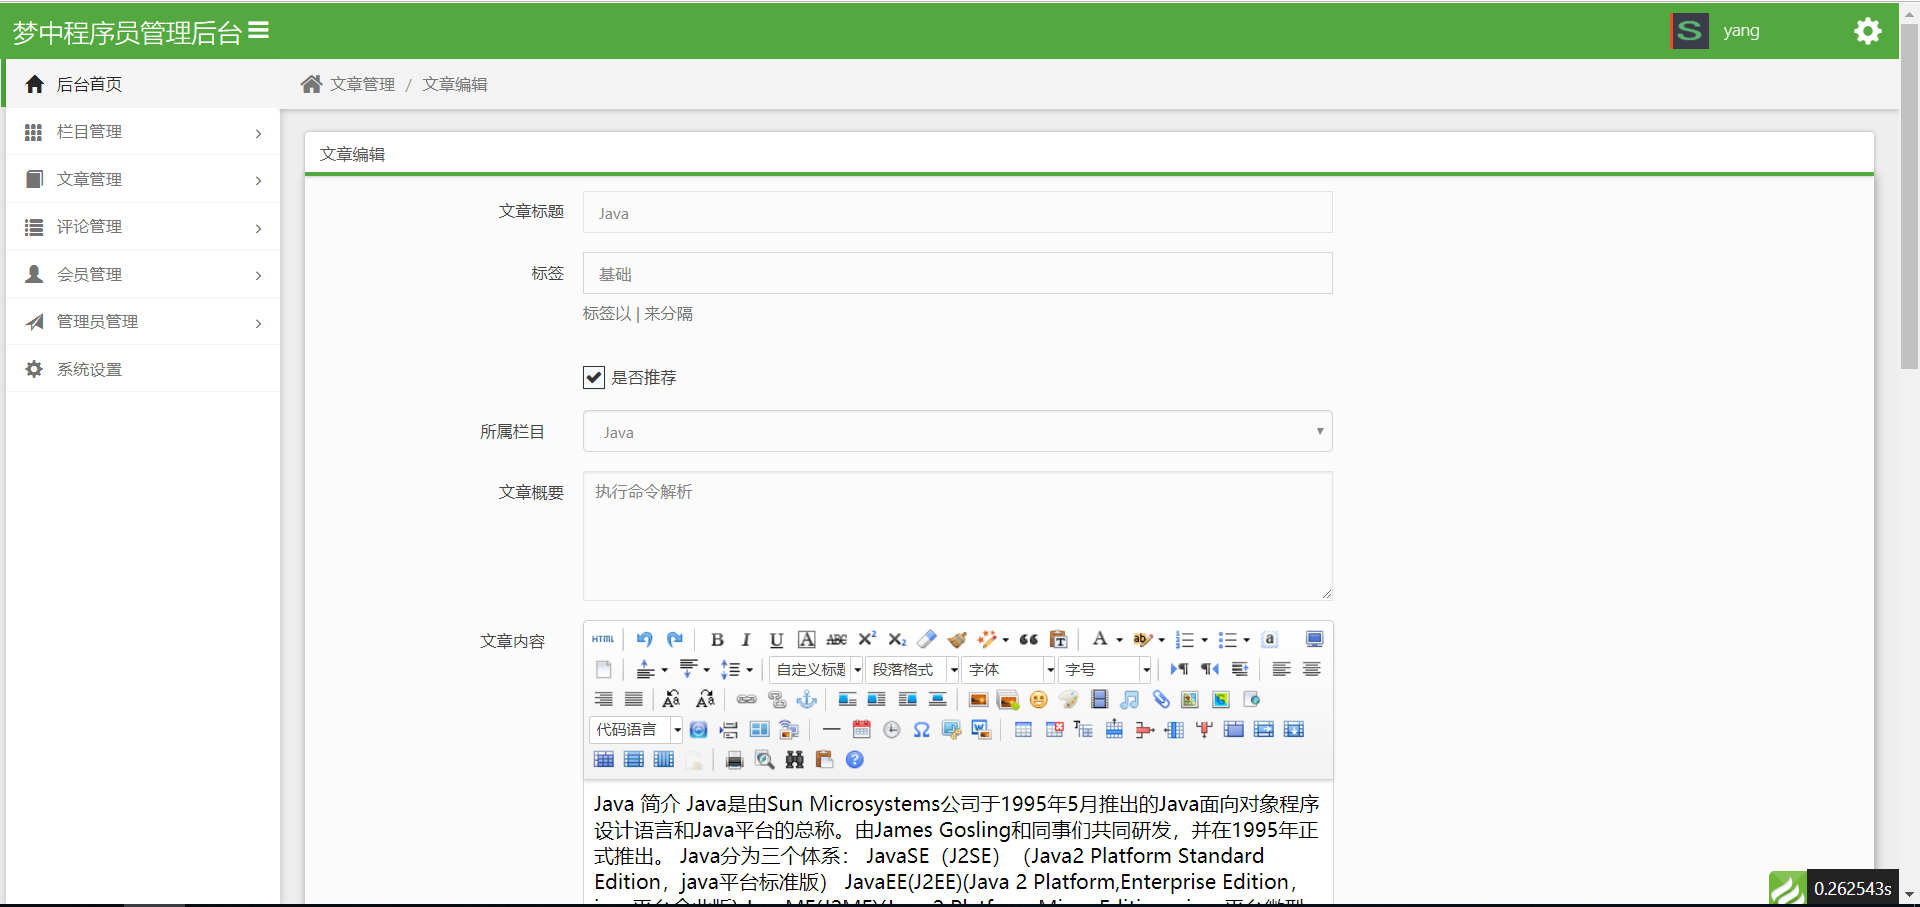The height and width of the screenshot is (907, 1920).
Task: Open 段落格式 dropdown
Action: click(913, 669)
